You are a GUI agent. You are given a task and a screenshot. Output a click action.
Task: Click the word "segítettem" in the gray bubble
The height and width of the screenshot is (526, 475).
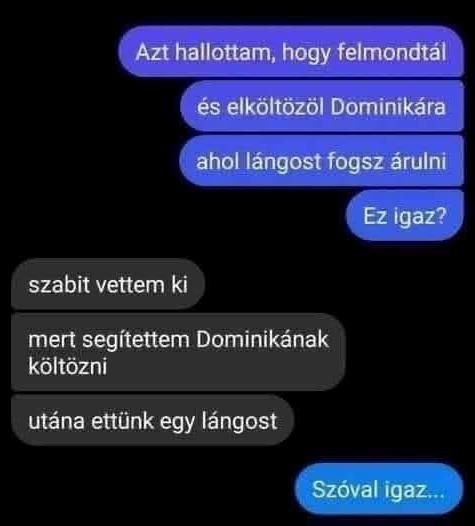[136, 340]
